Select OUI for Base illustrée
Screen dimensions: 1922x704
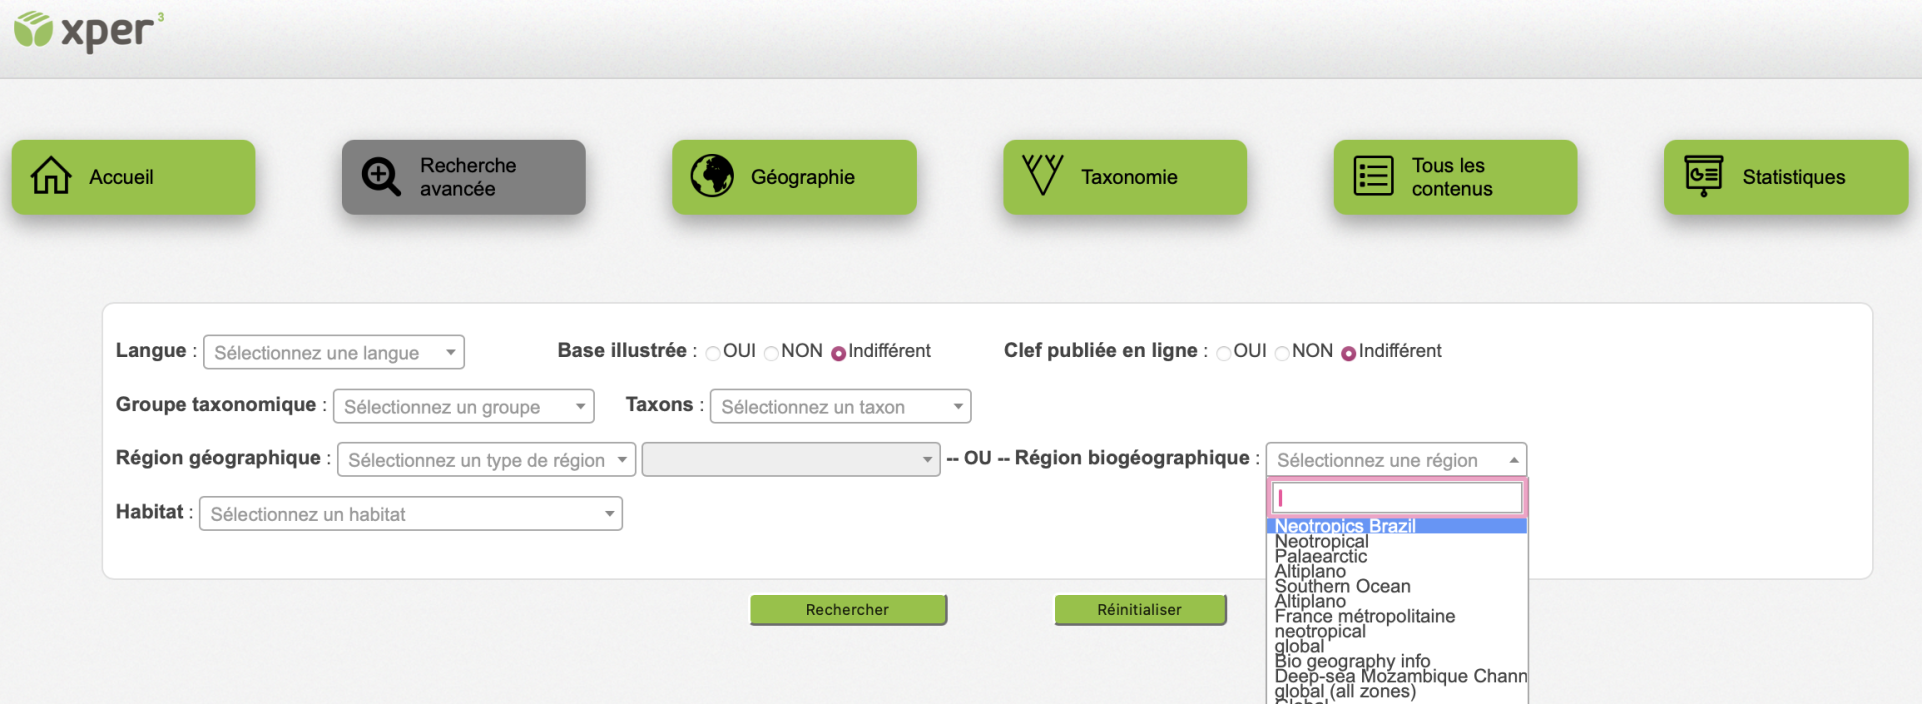tap(713, 353)
